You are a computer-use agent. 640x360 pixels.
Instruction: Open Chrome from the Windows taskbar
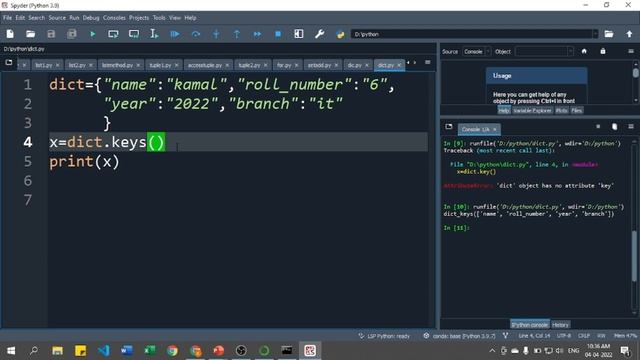tap(172, 350)
